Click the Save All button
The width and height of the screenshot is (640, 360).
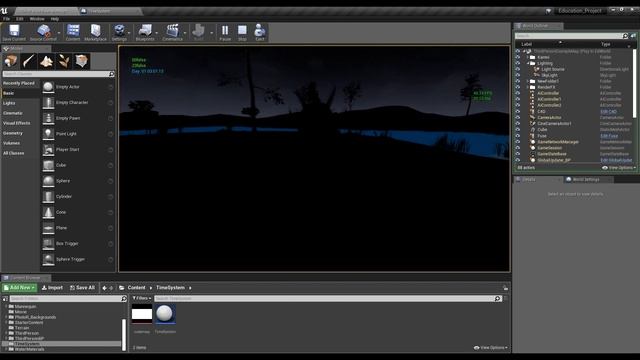pyautogui.click(x=82, y=288)
